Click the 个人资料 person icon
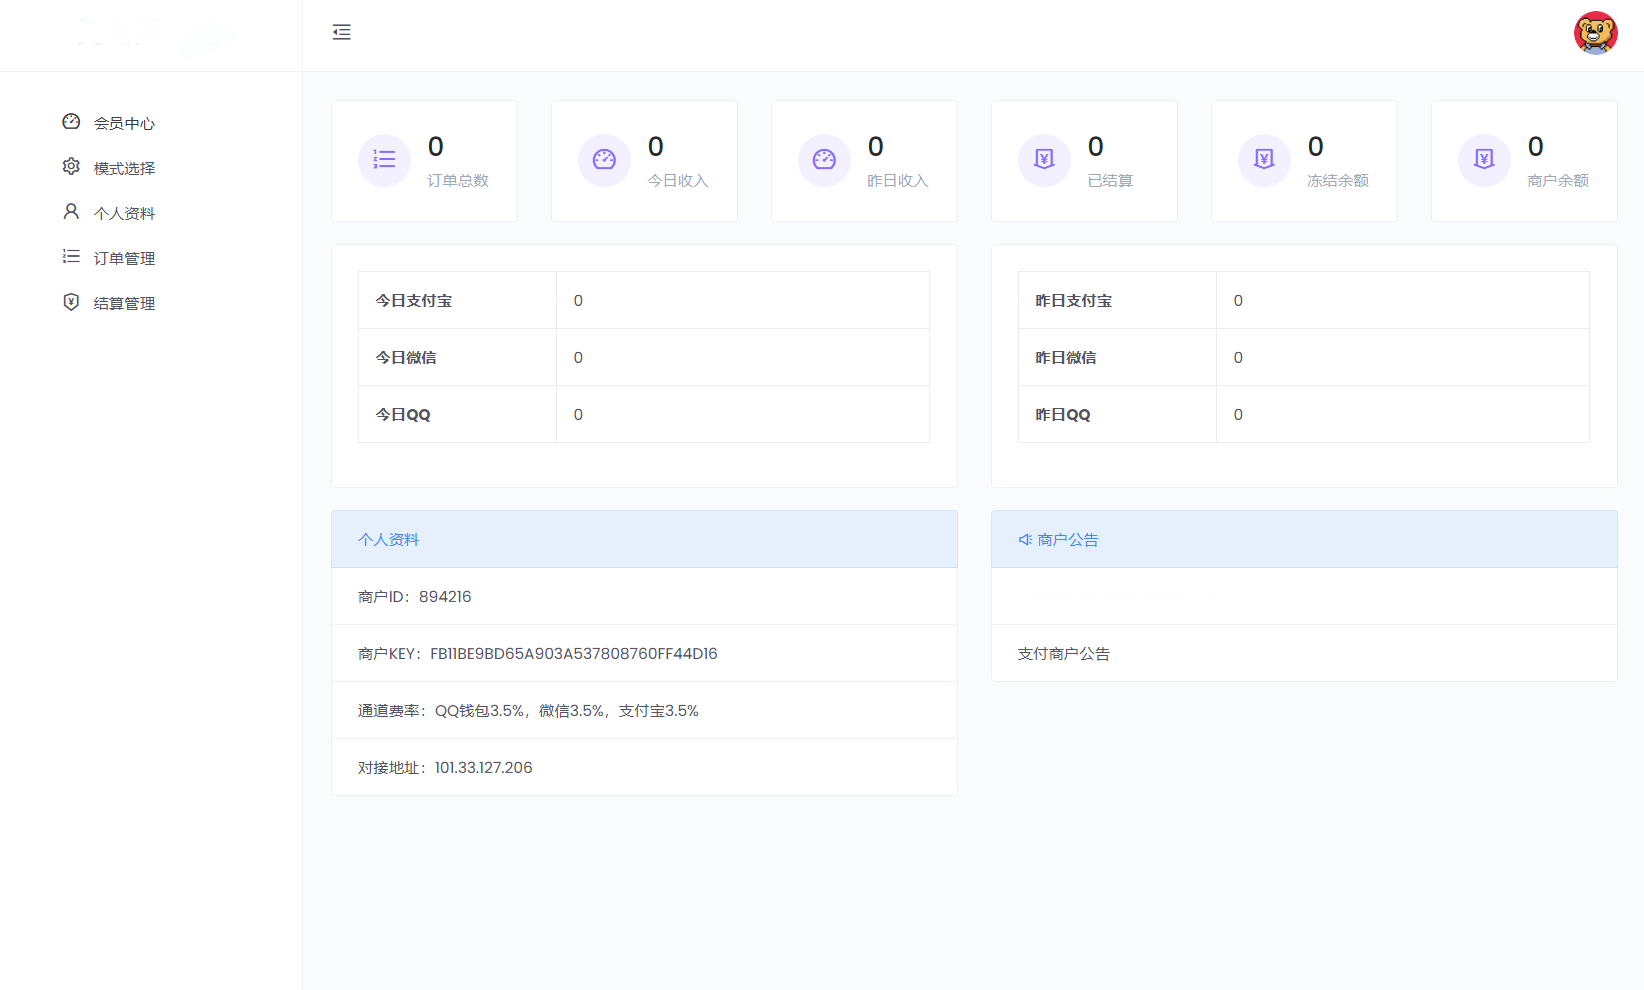This screenshot has width=1644, height=990. point(71,212)
